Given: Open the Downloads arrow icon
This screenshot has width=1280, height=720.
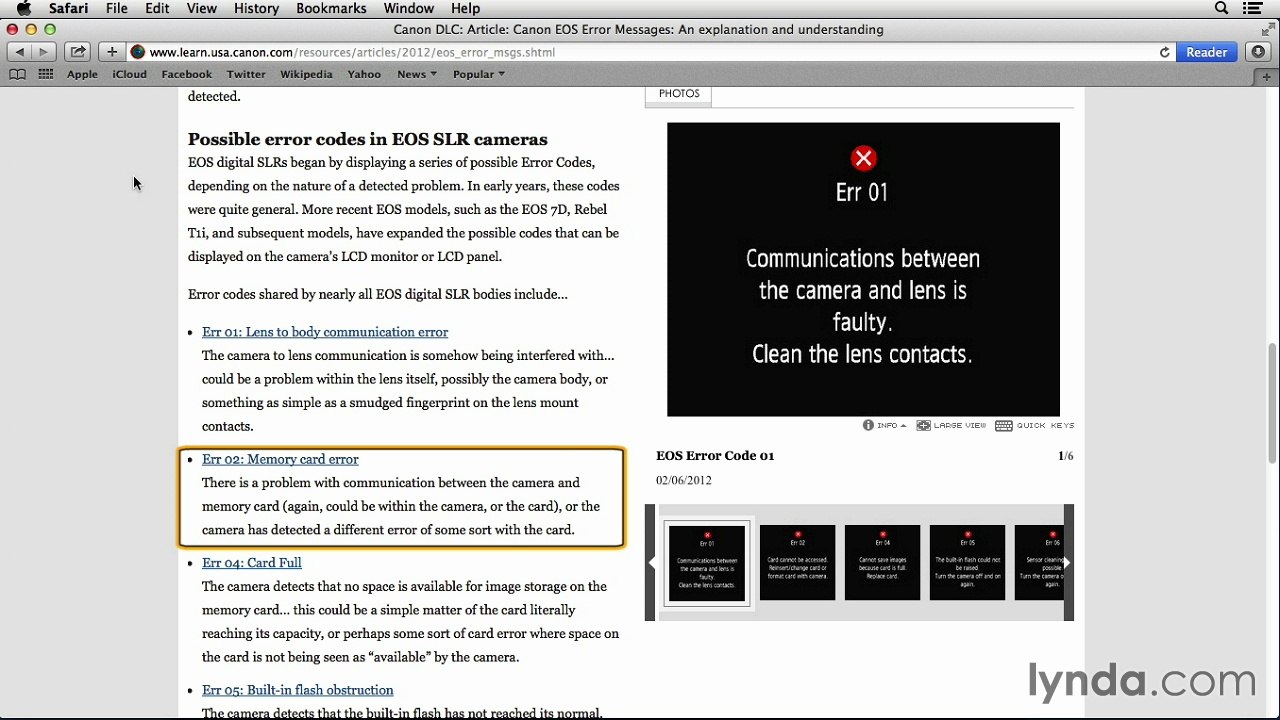Looking at the screenshot, I should 1258,52.
